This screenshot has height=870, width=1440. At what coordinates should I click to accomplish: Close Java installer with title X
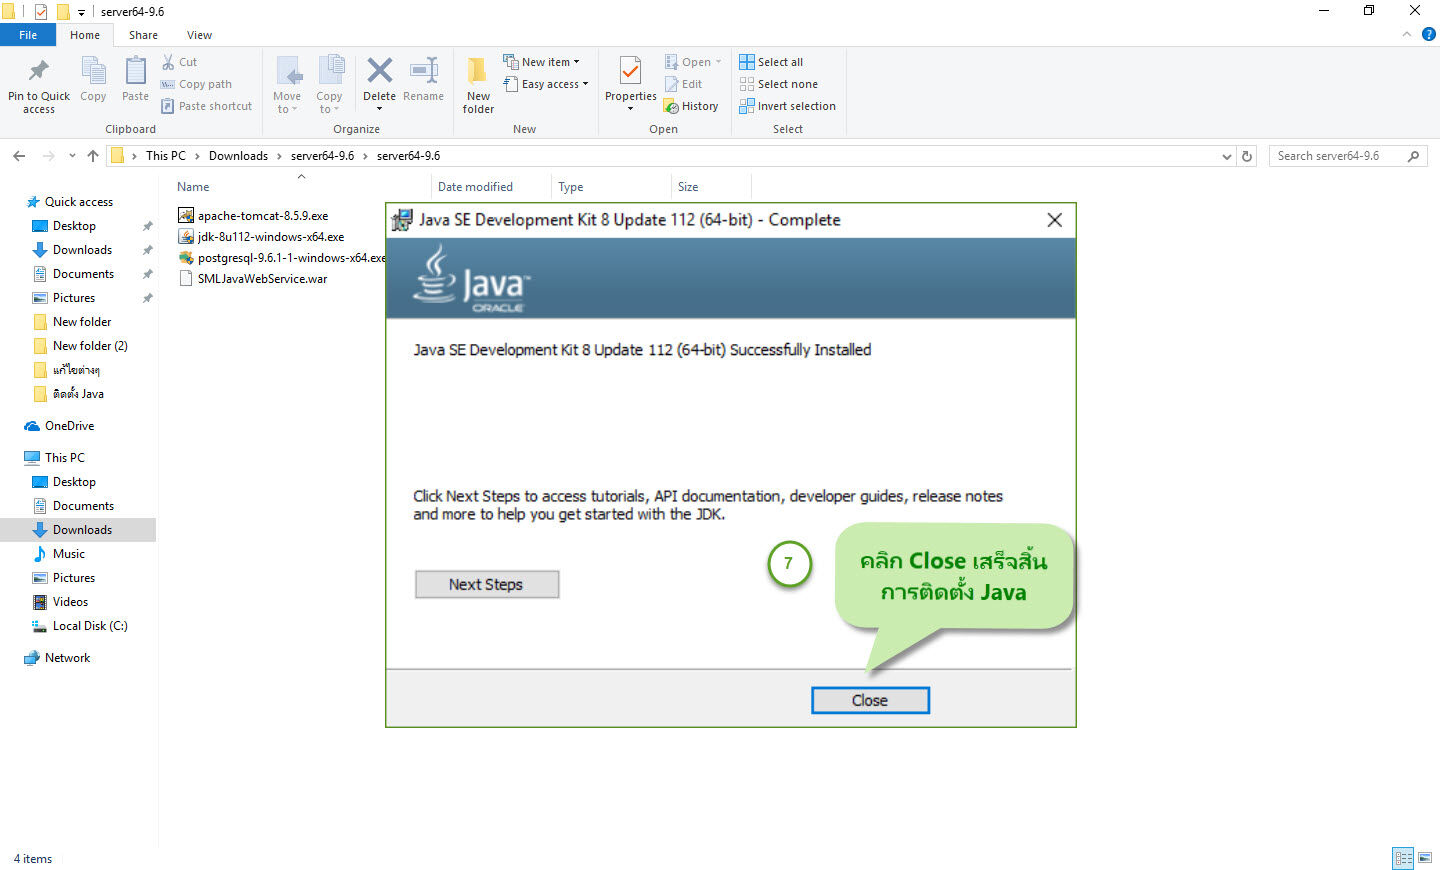click(x=1054, y=220)
